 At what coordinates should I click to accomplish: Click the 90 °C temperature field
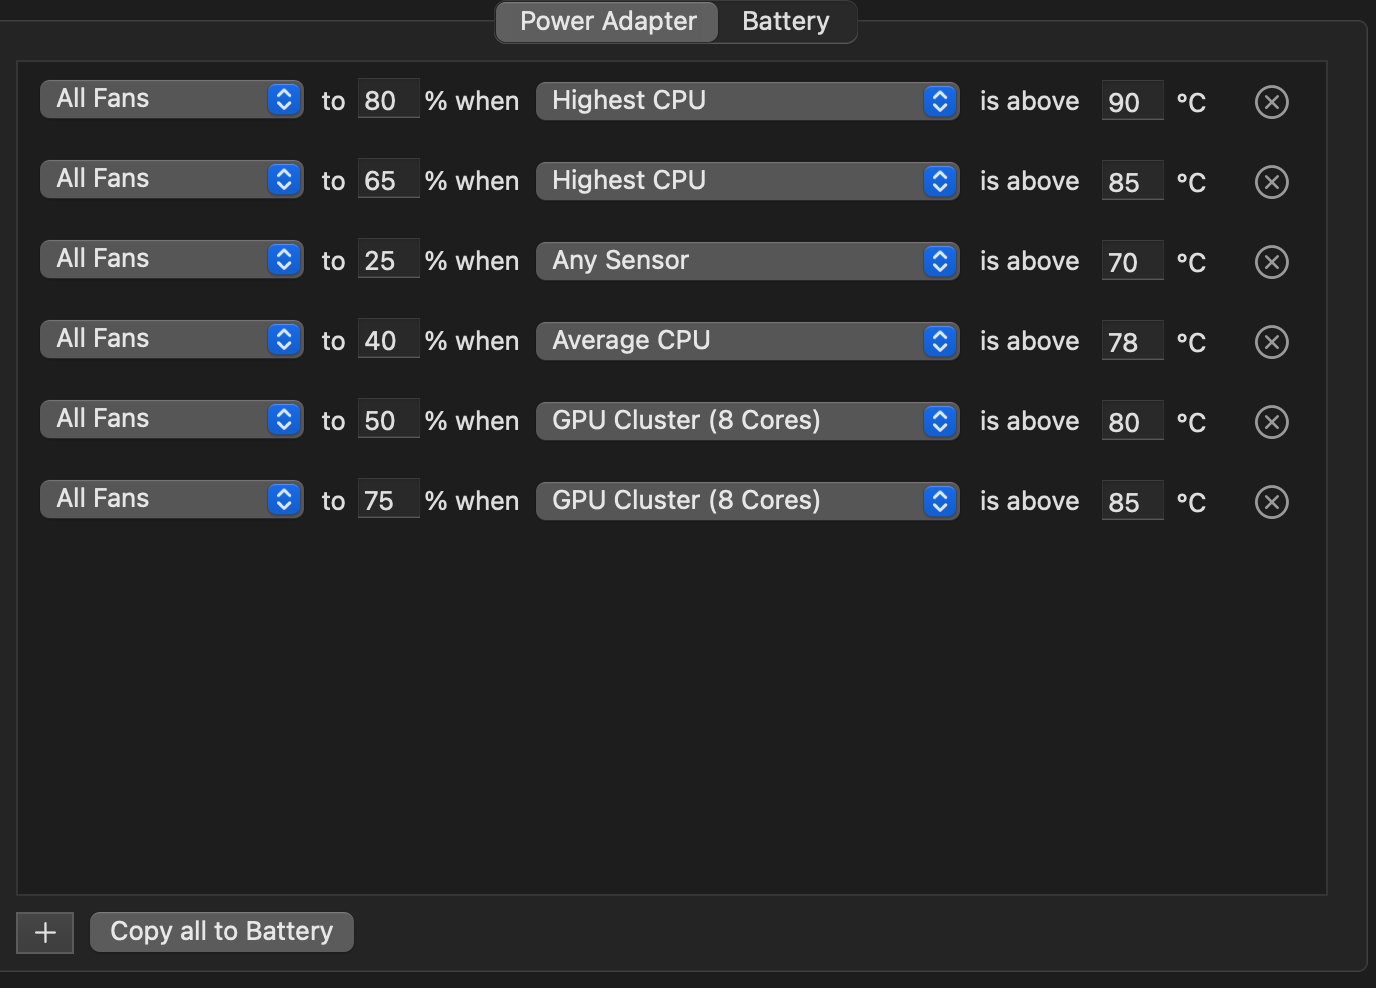tap(1131, 101)
